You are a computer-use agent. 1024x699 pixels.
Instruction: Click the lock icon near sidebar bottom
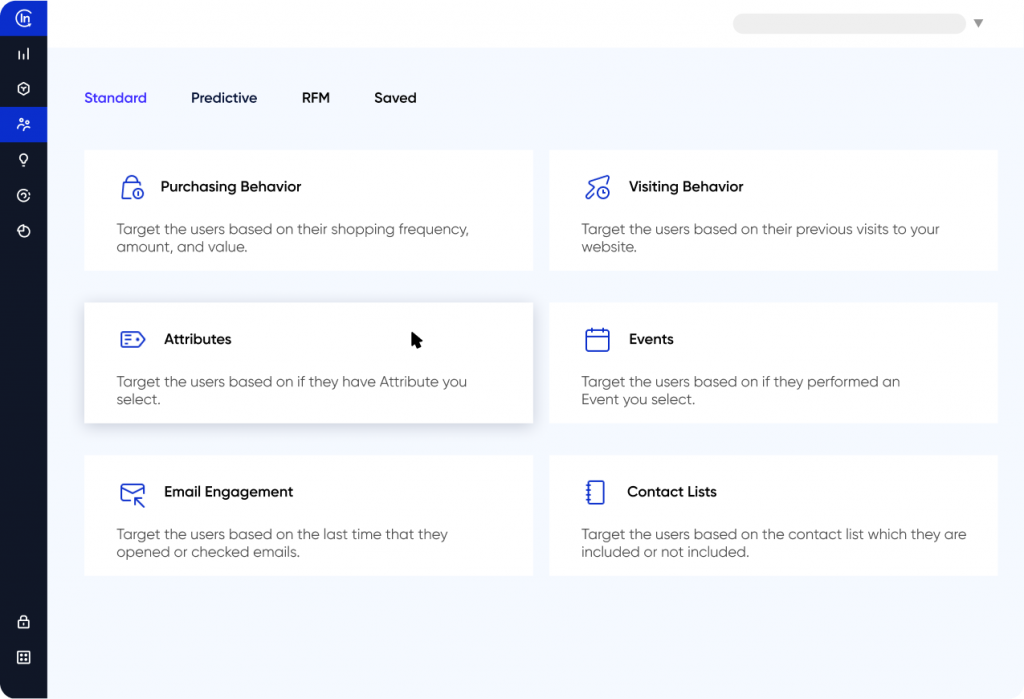[23, 621]
